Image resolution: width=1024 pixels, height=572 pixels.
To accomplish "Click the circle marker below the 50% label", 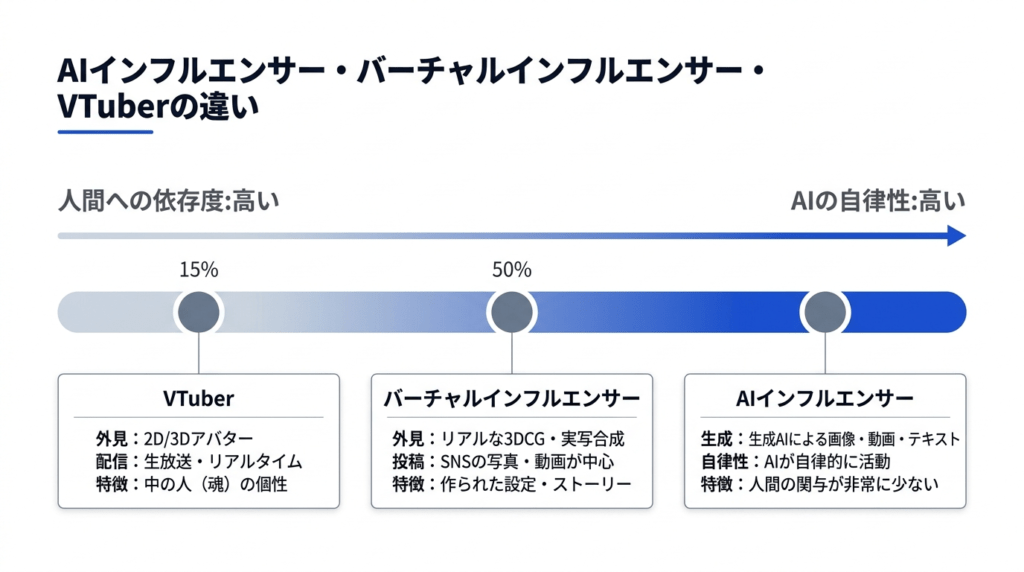I will pyautogui.click(x=511, y=312).
